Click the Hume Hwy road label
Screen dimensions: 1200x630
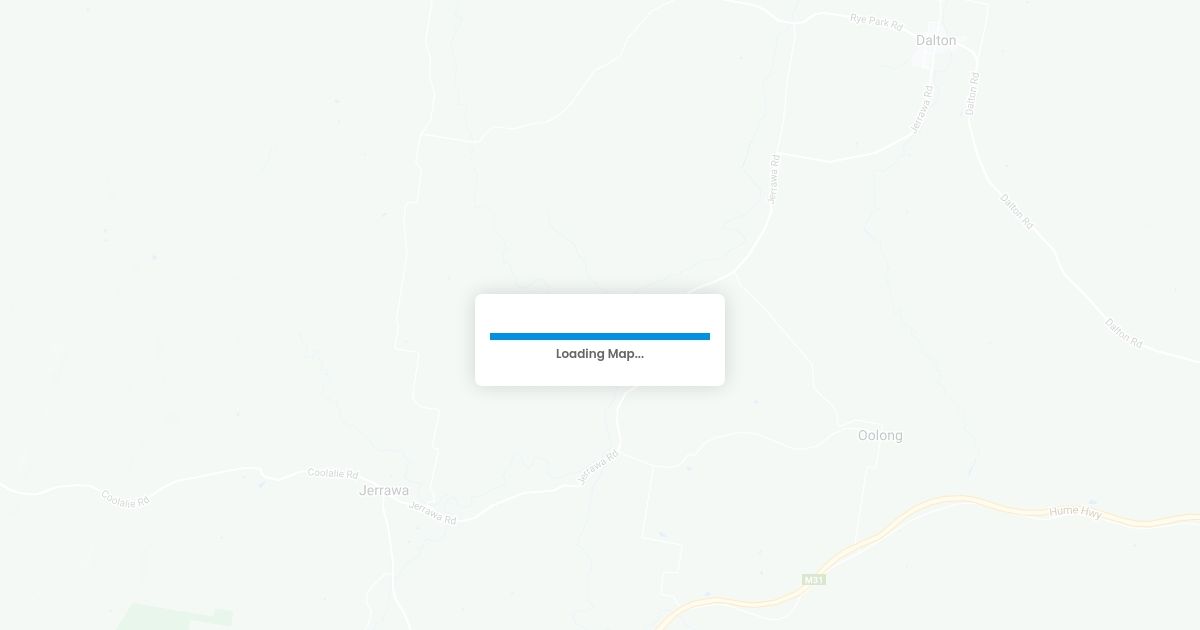tap(1075, 512)
